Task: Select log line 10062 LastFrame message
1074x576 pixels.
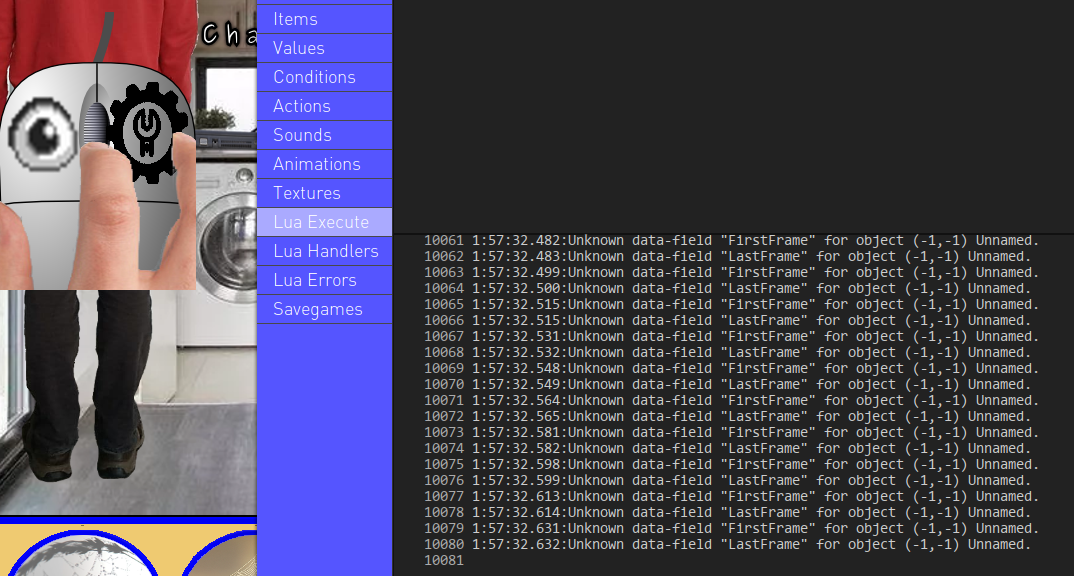Action: pos(727,256)
